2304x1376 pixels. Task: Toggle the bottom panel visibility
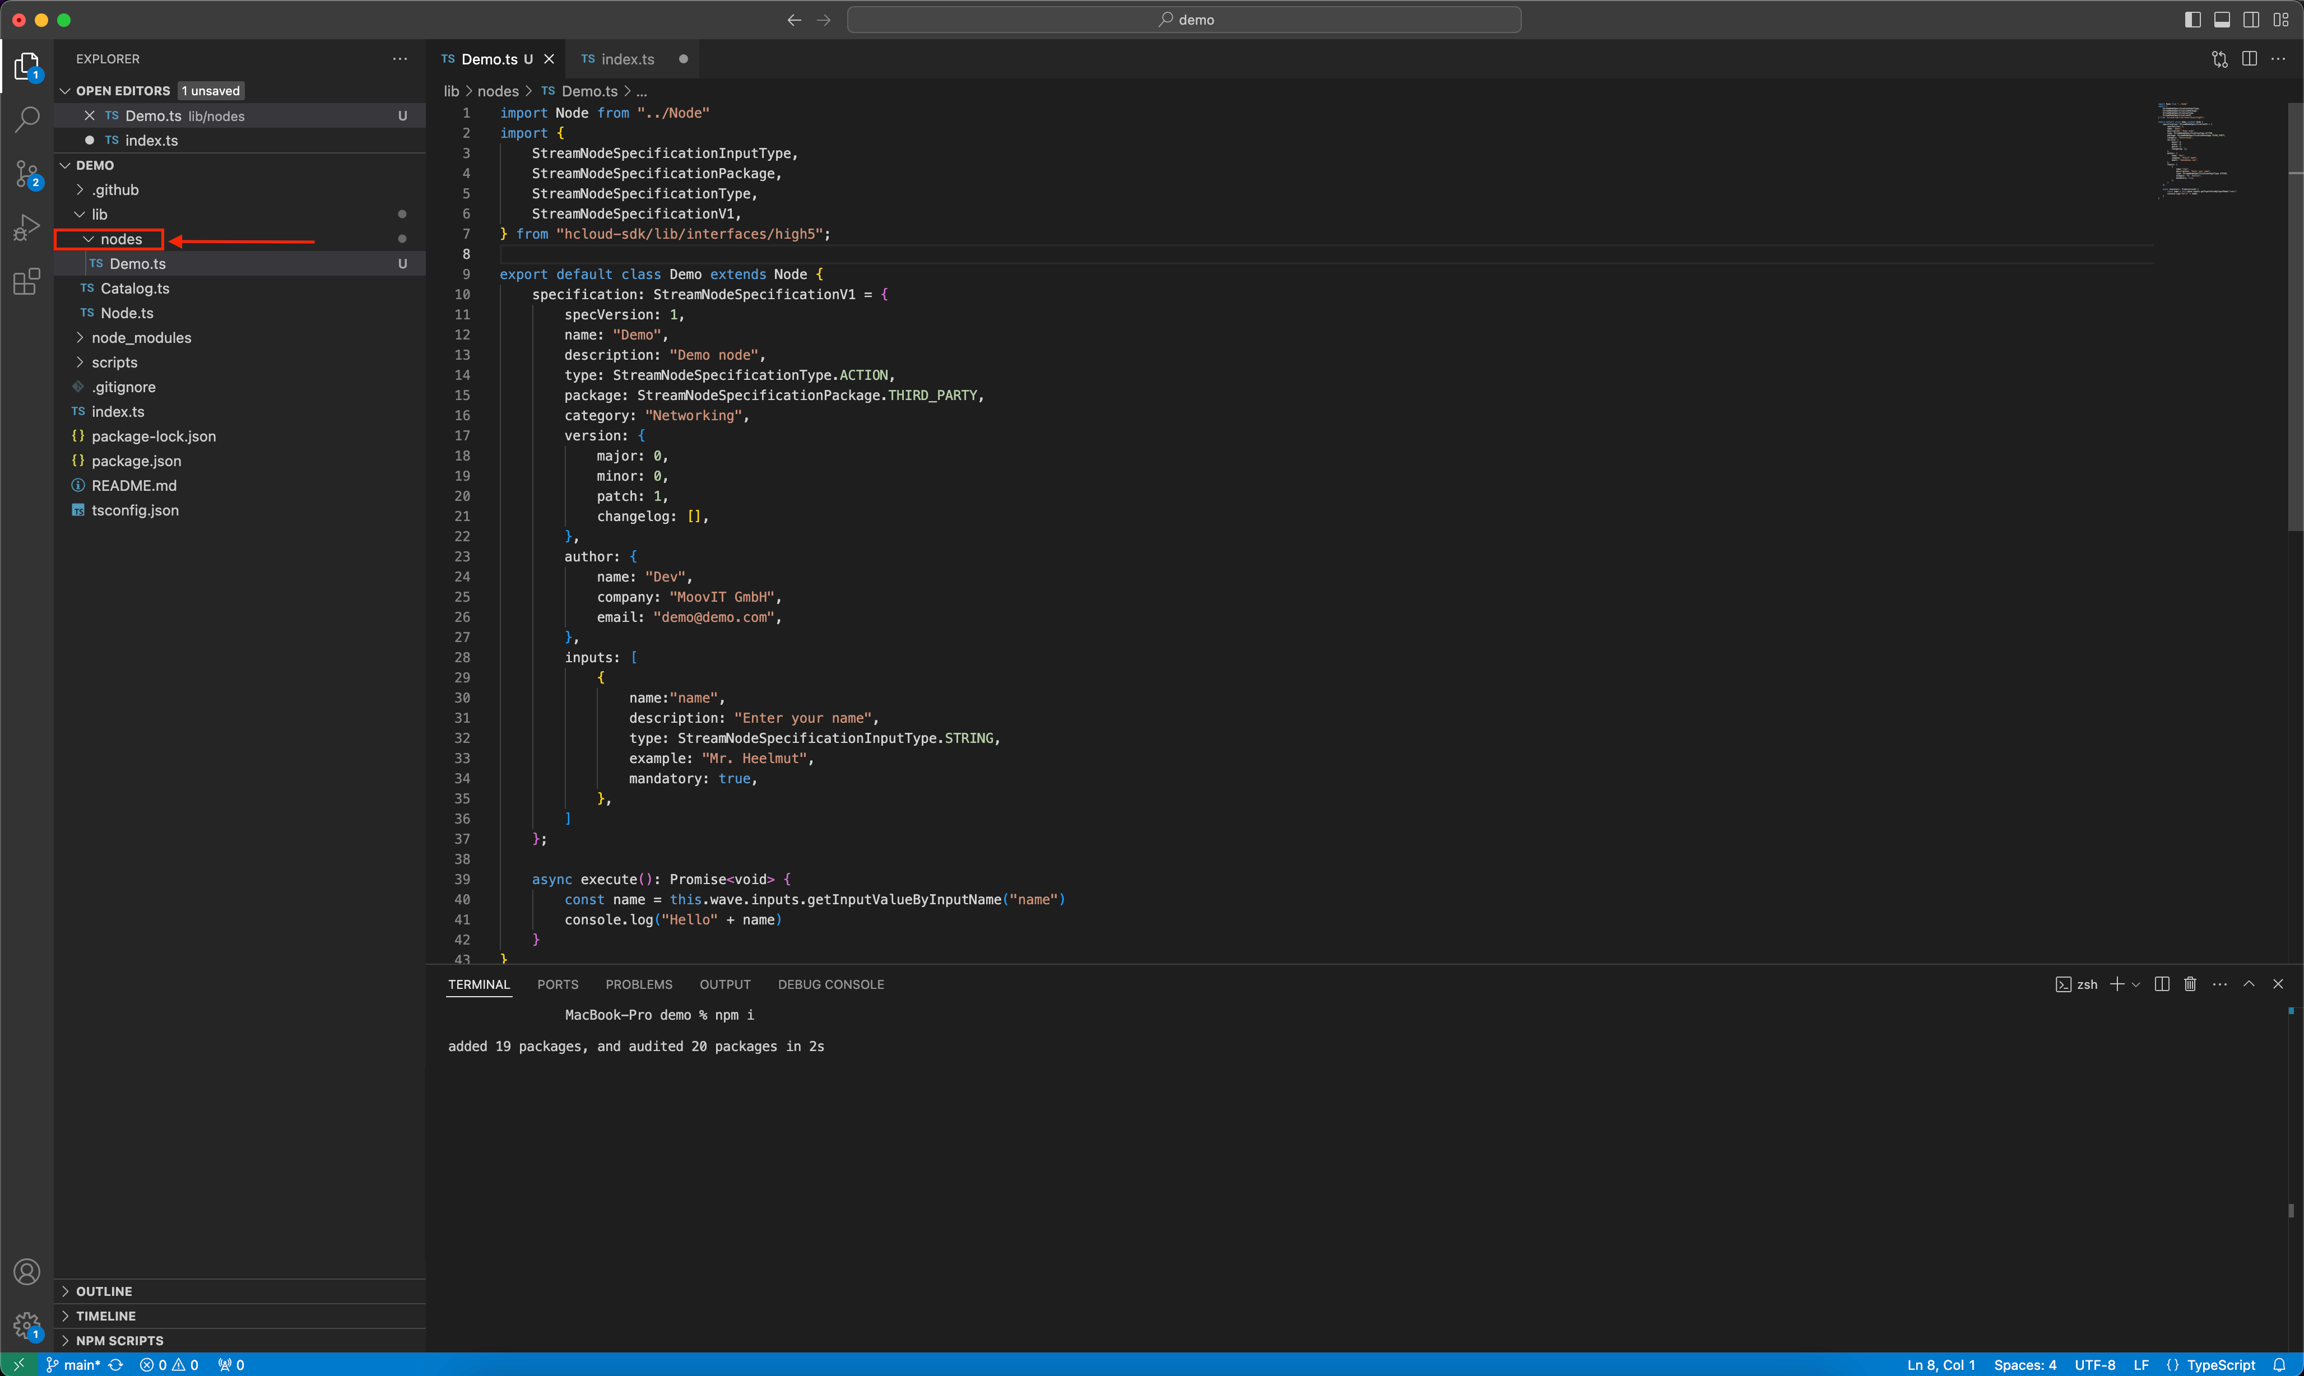pyautogui.click(x=2222, y=20)
